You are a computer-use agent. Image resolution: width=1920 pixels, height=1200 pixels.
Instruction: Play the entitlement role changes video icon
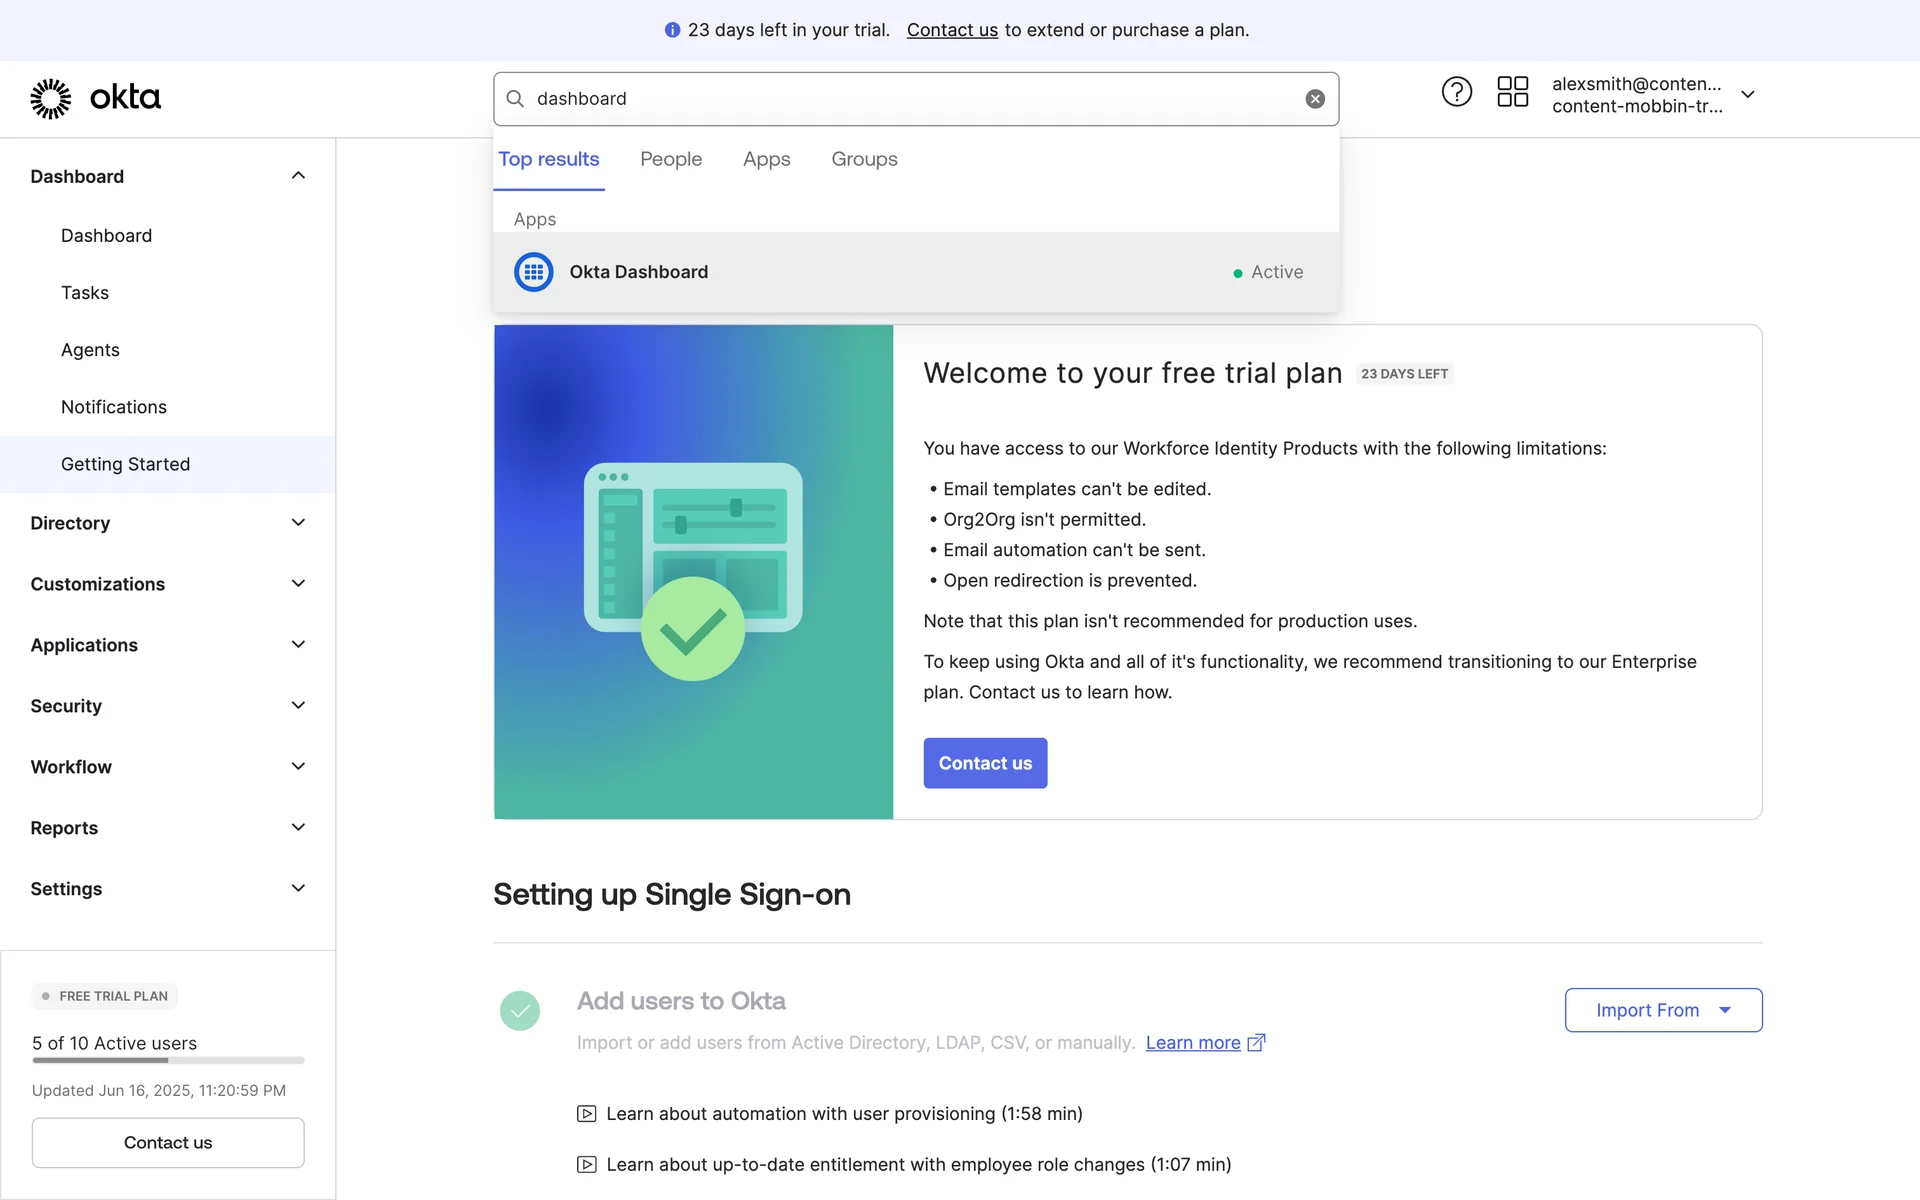click(x=587, y=1165)
